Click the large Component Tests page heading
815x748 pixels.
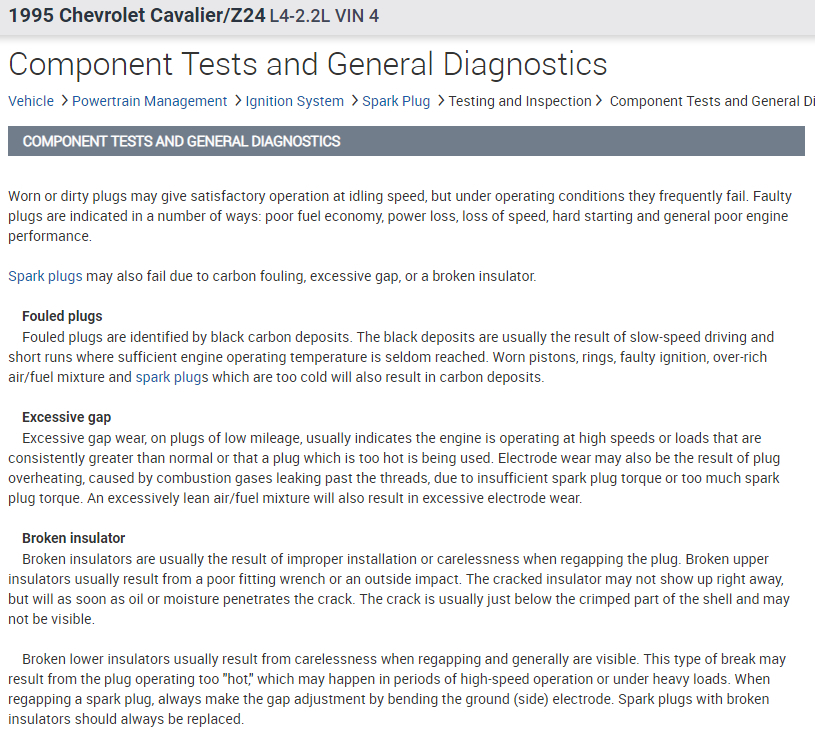coord(308,64)
